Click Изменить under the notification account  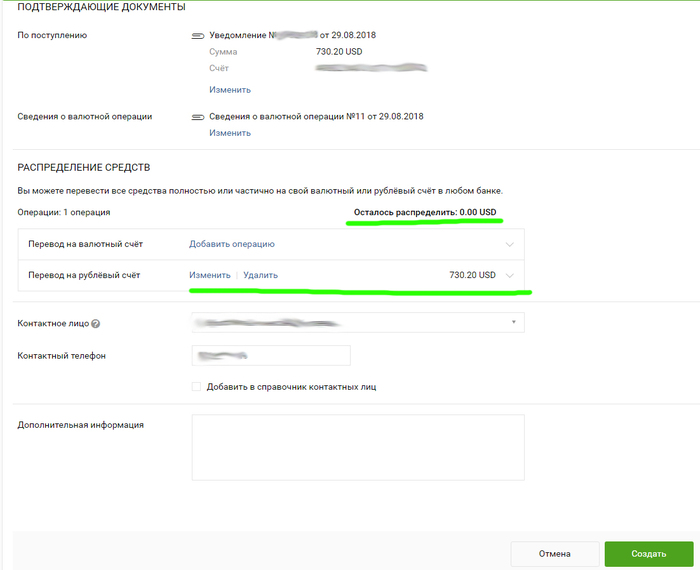pos(229,90)
